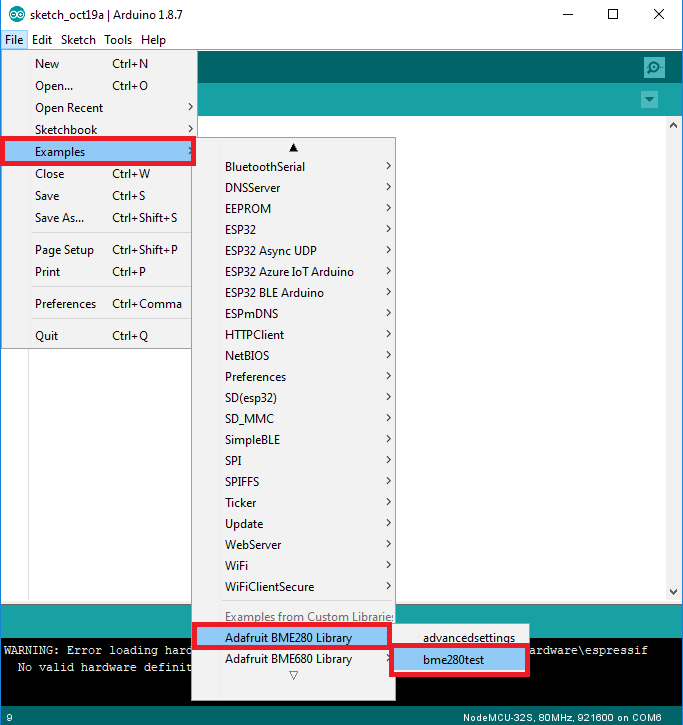683x725 pixels.
Task: Select Adafruit BME280 Library entry
Action: pyautogui.click(x=292, y=638)
